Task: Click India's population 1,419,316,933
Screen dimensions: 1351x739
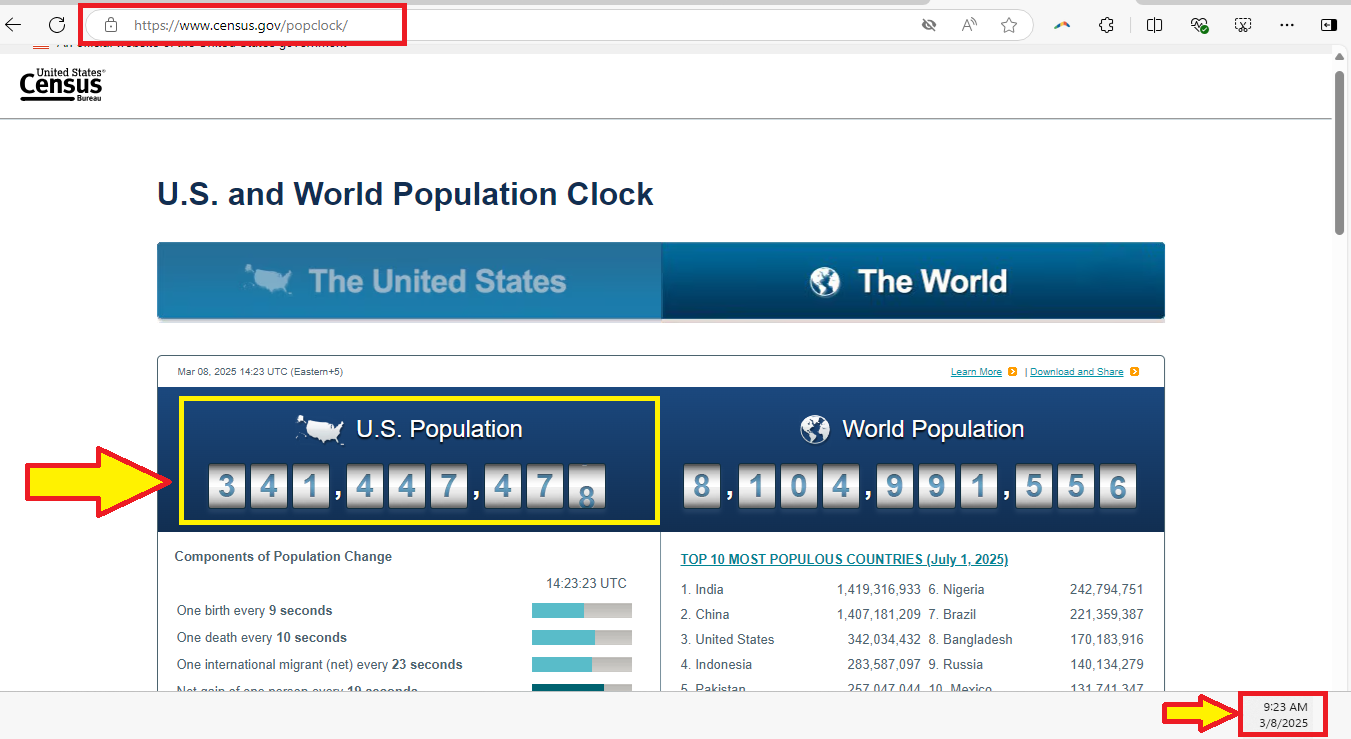Action: [879, 590]
